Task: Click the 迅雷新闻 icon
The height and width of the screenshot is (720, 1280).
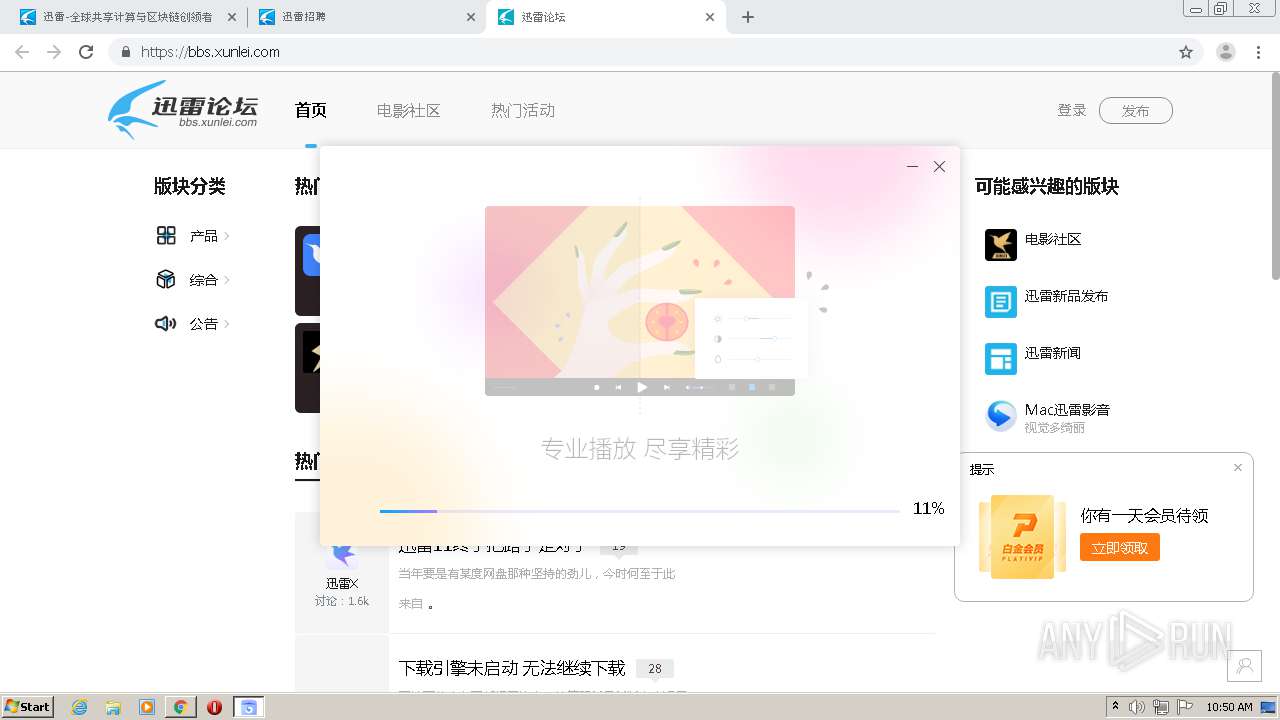Action: click(1001, 359)
